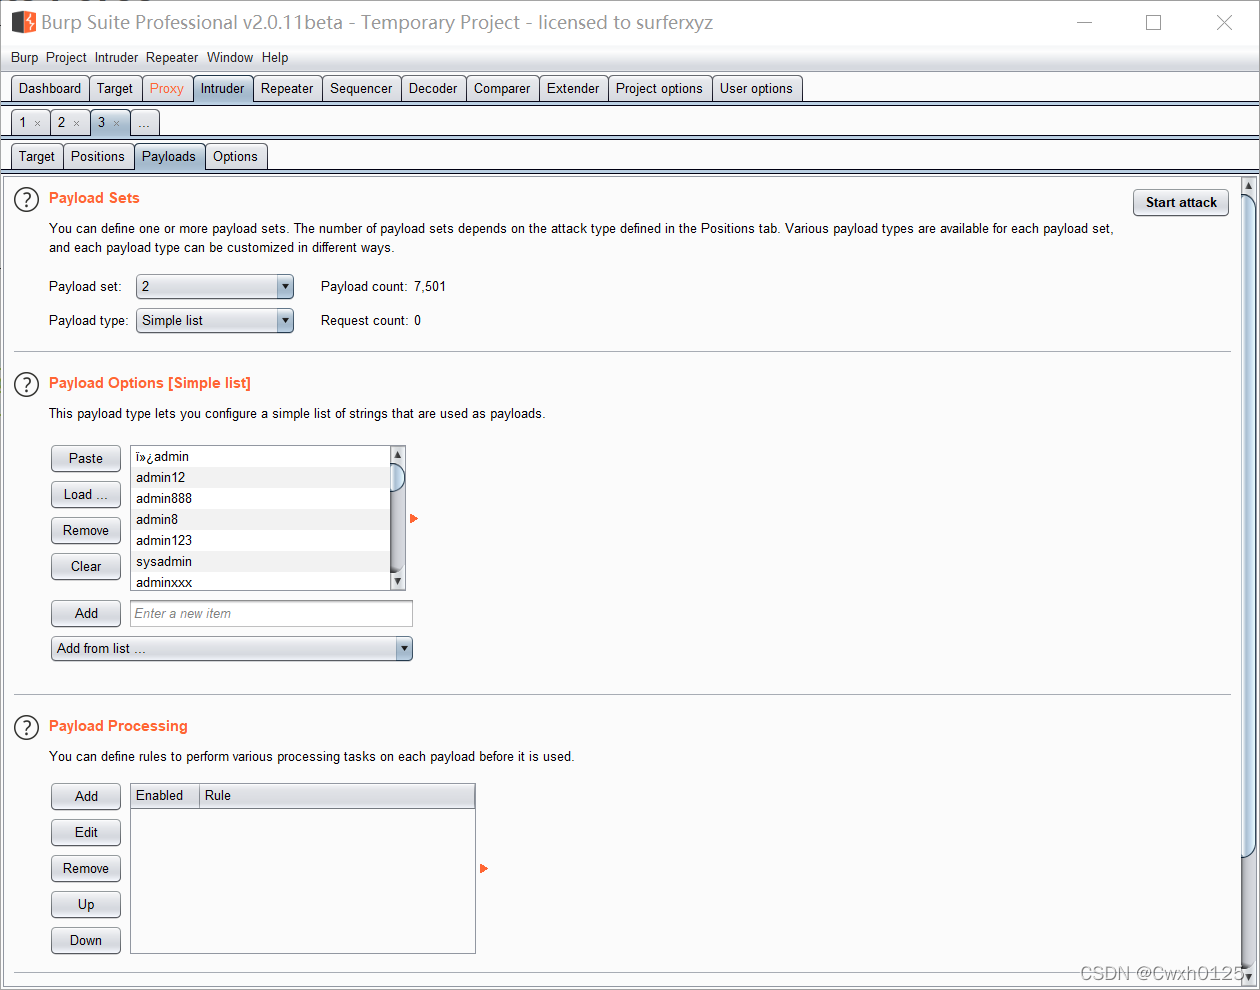
Task: Select admin8 in payload list
Action: [260, 520]
